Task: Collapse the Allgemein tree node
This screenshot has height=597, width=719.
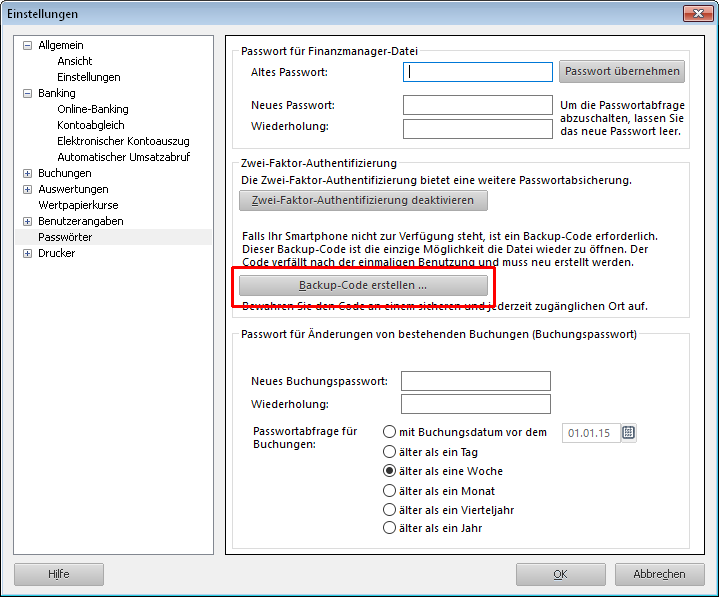Action: (27, 46)
